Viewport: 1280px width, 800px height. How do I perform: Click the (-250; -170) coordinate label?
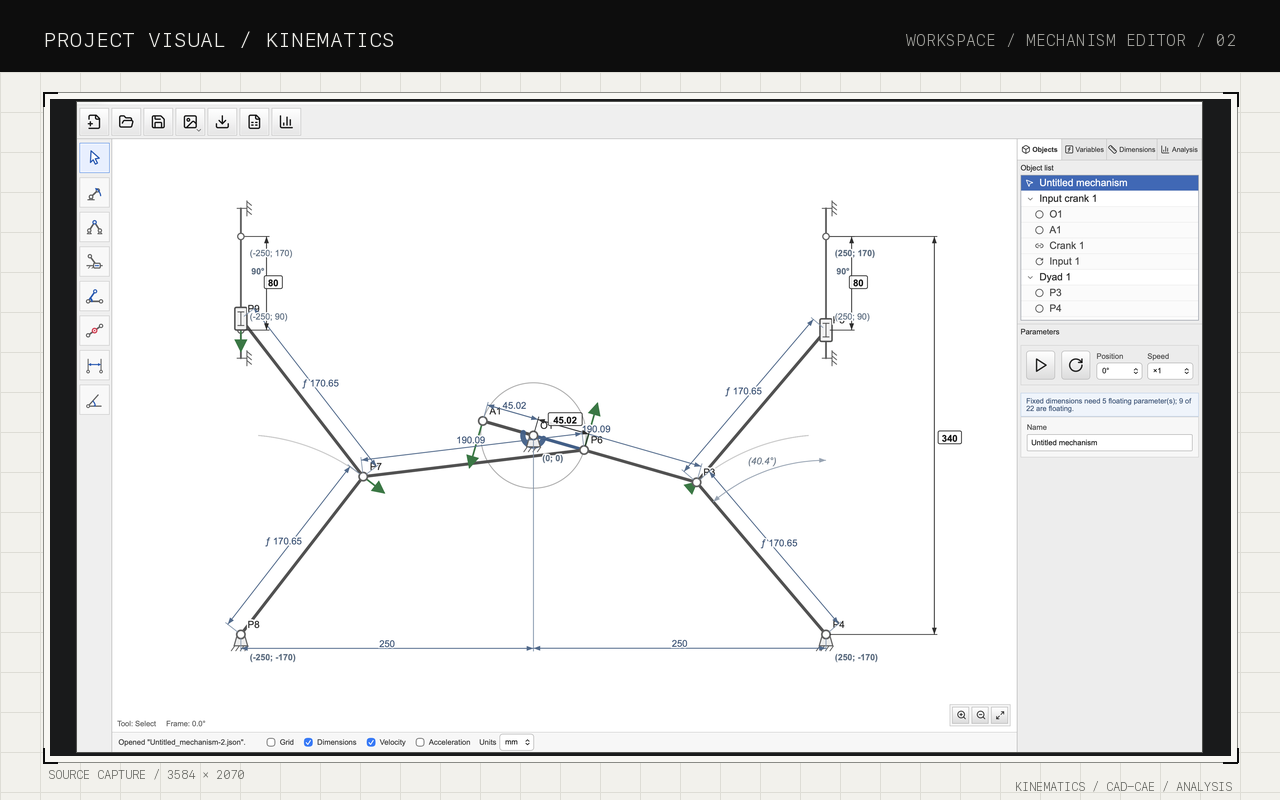click(x=273, y=657)
